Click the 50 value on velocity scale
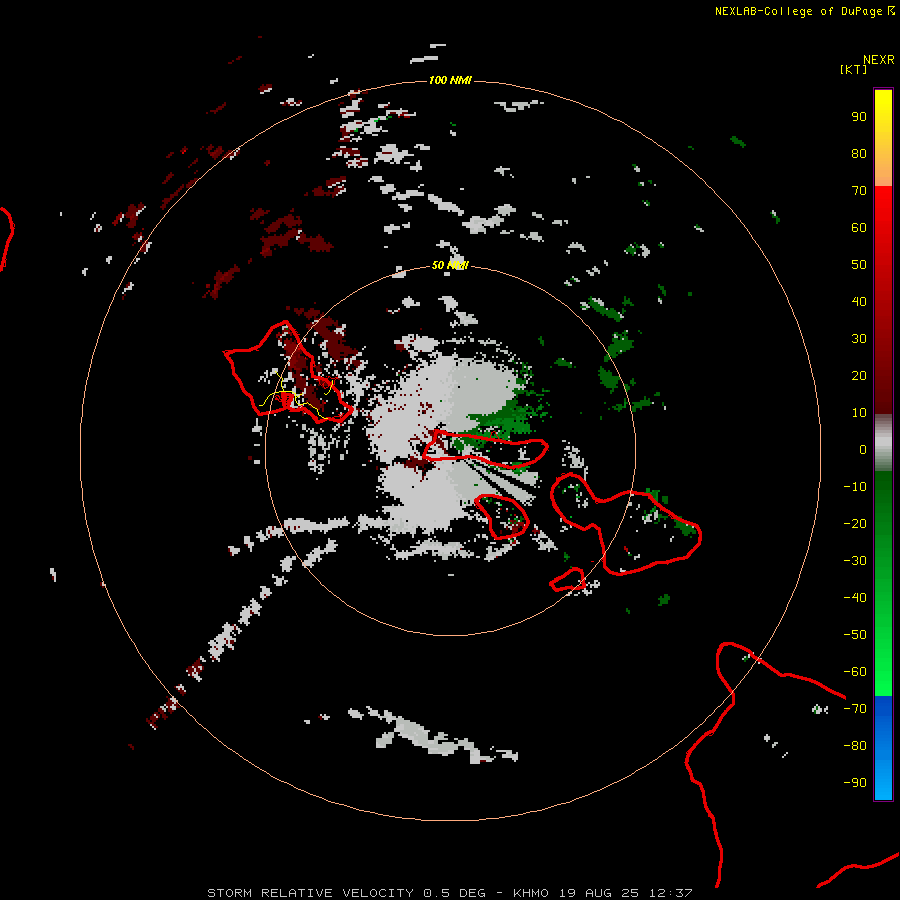This screenshot has width=900, height=900. 859,265
